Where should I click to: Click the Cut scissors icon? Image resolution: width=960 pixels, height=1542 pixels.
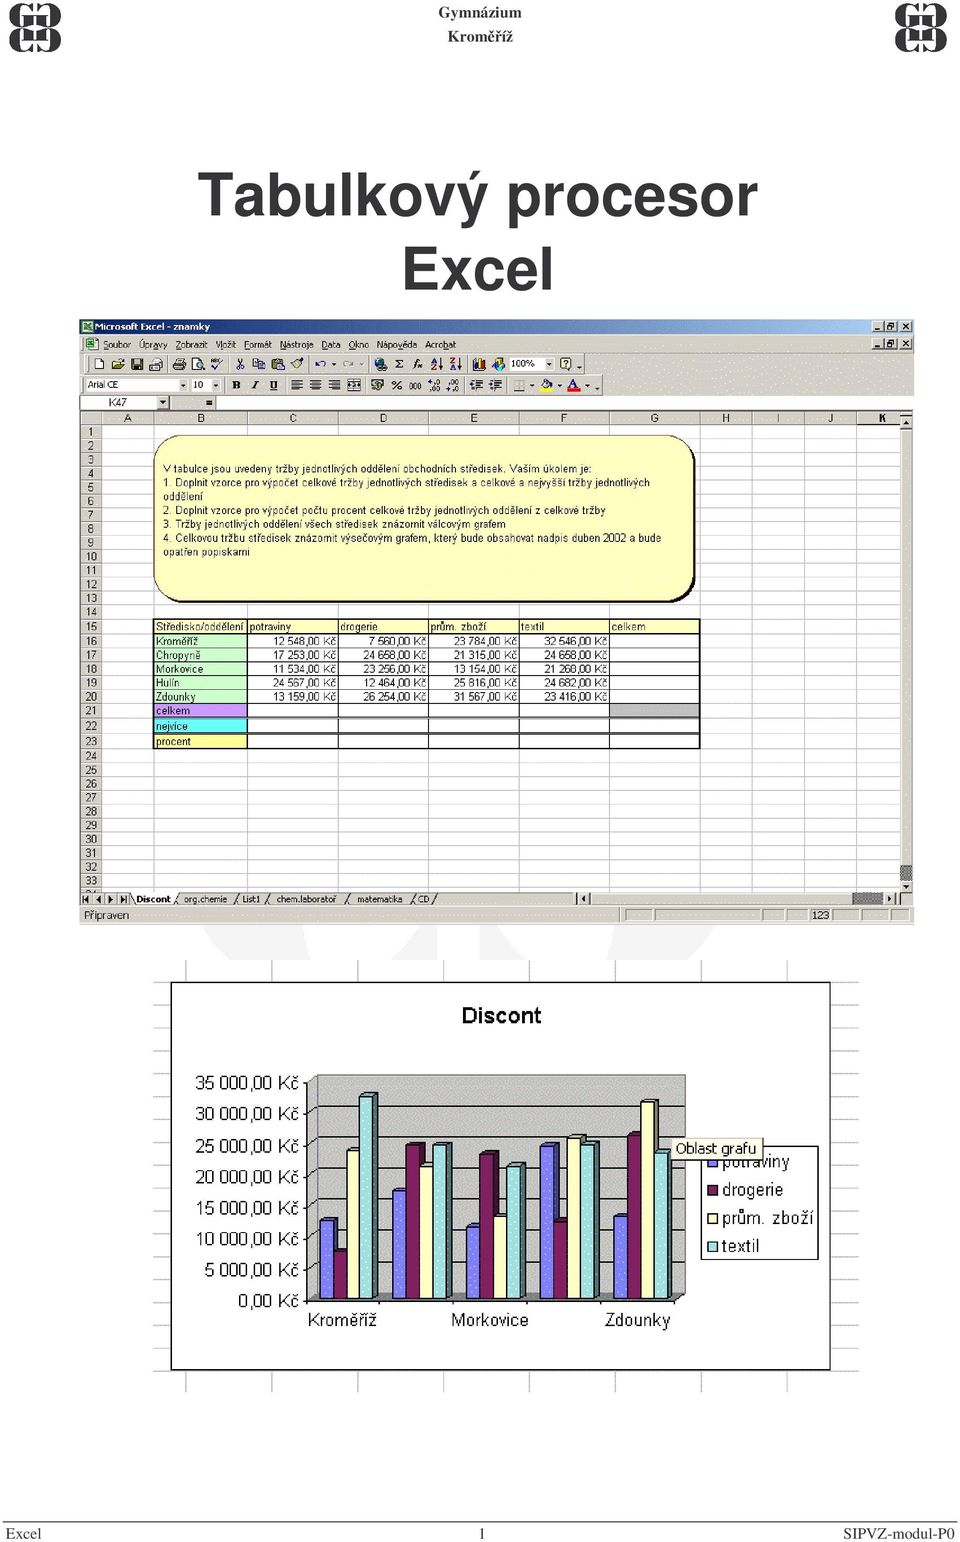tap(240, 364)
